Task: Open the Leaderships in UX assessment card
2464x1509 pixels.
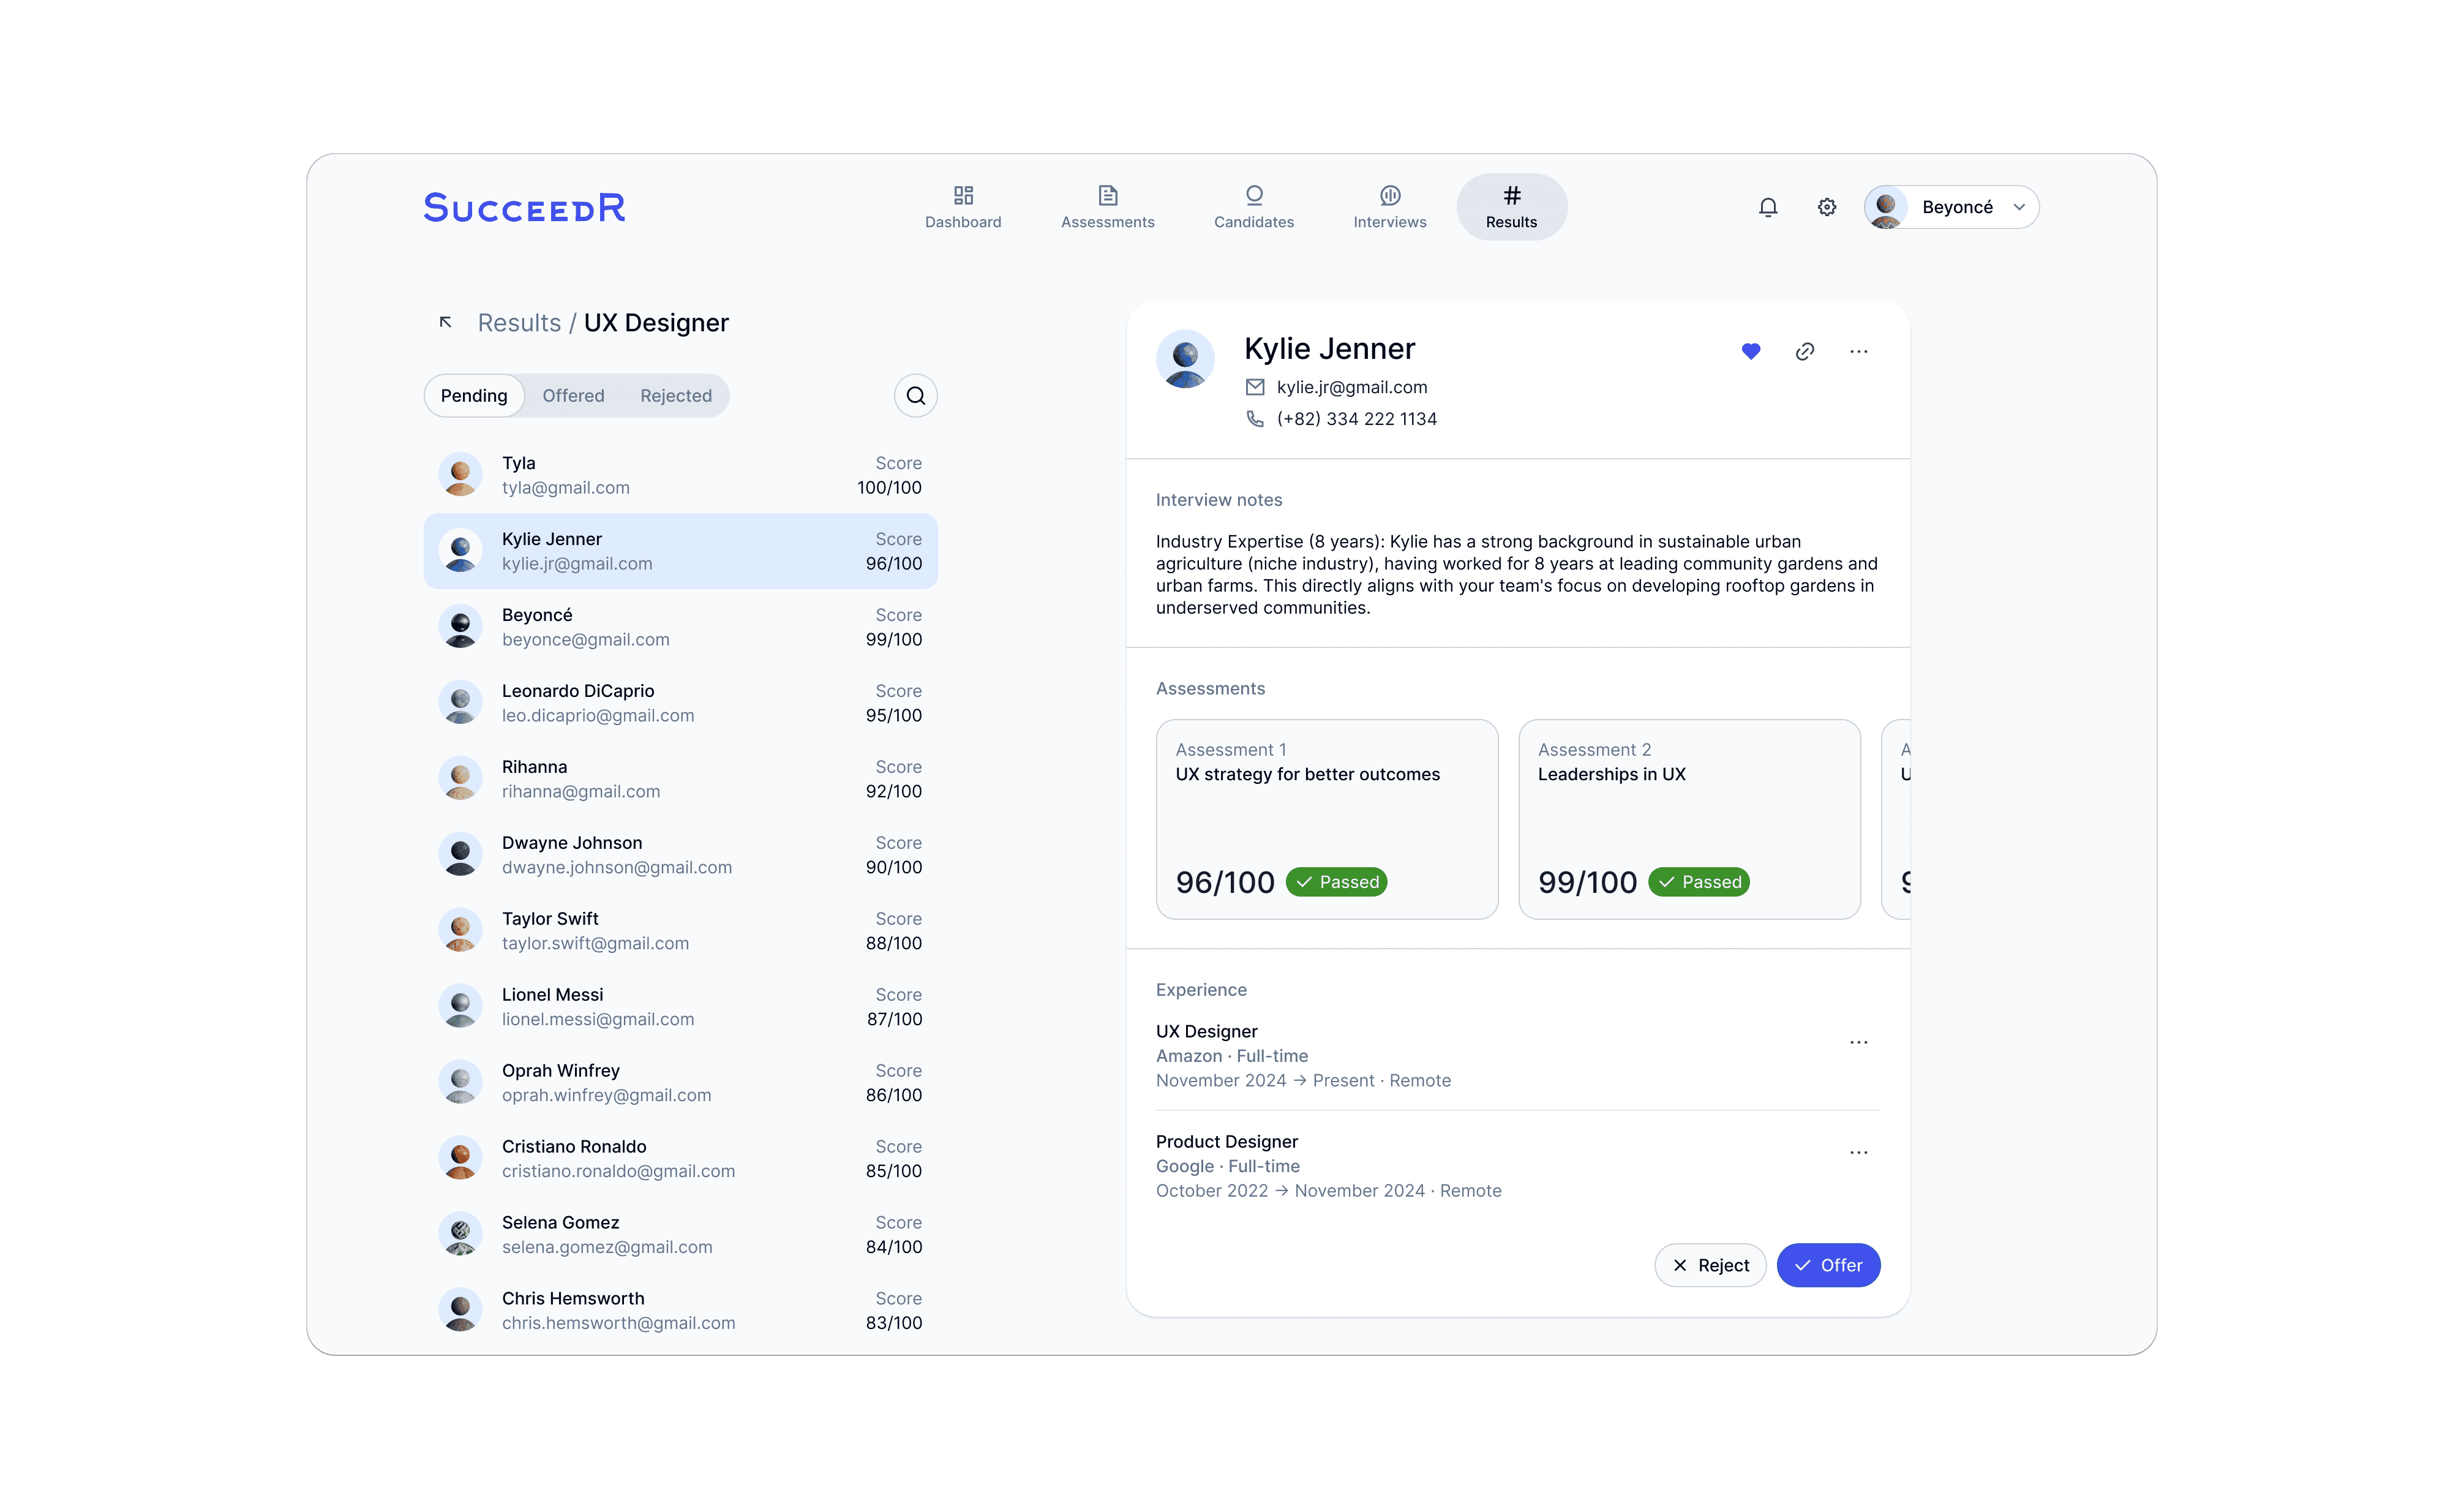Action: tap(1688, 819)
